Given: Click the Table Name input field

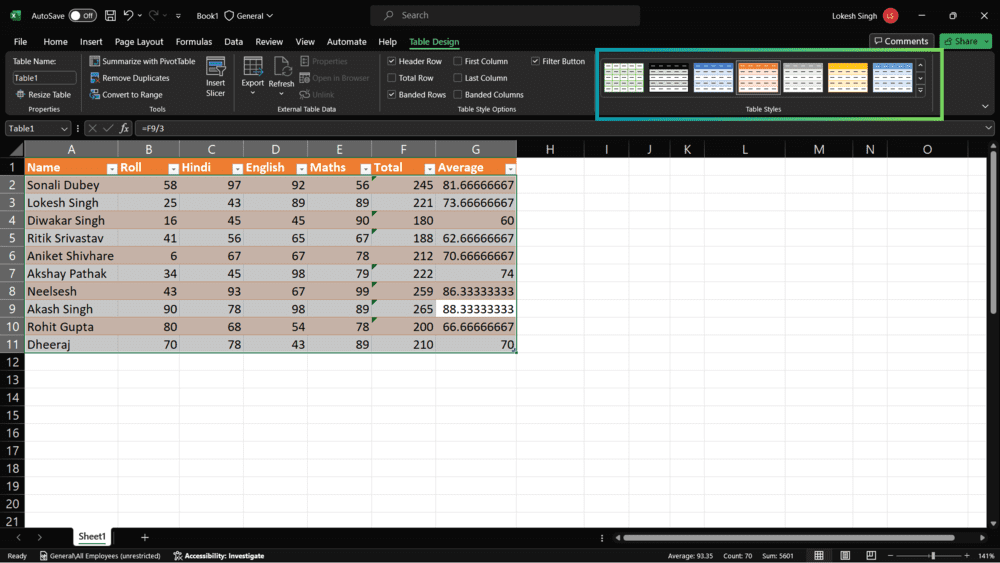Looking at the screenshot, I should [x=45, y=78].
